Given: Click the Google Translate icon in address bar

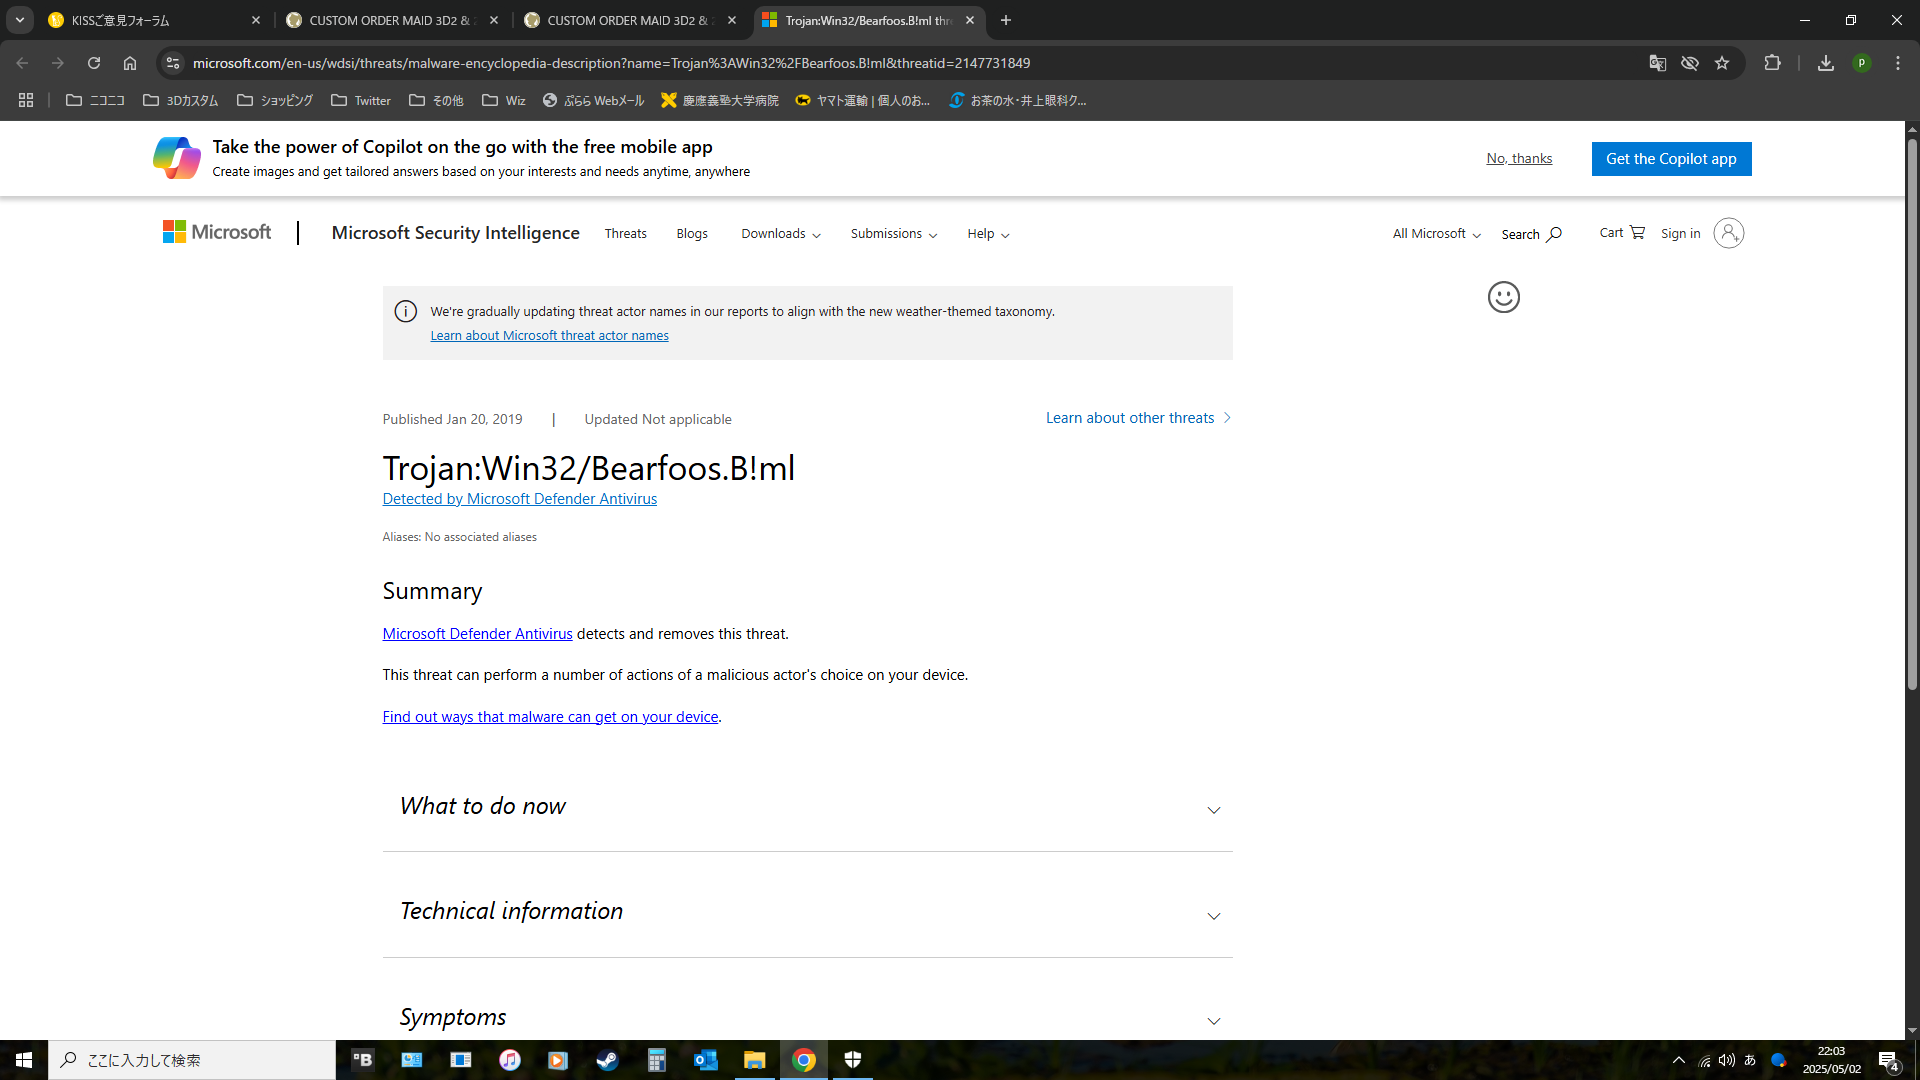Looking at the screenshot, I should [x=1657, y=63].
